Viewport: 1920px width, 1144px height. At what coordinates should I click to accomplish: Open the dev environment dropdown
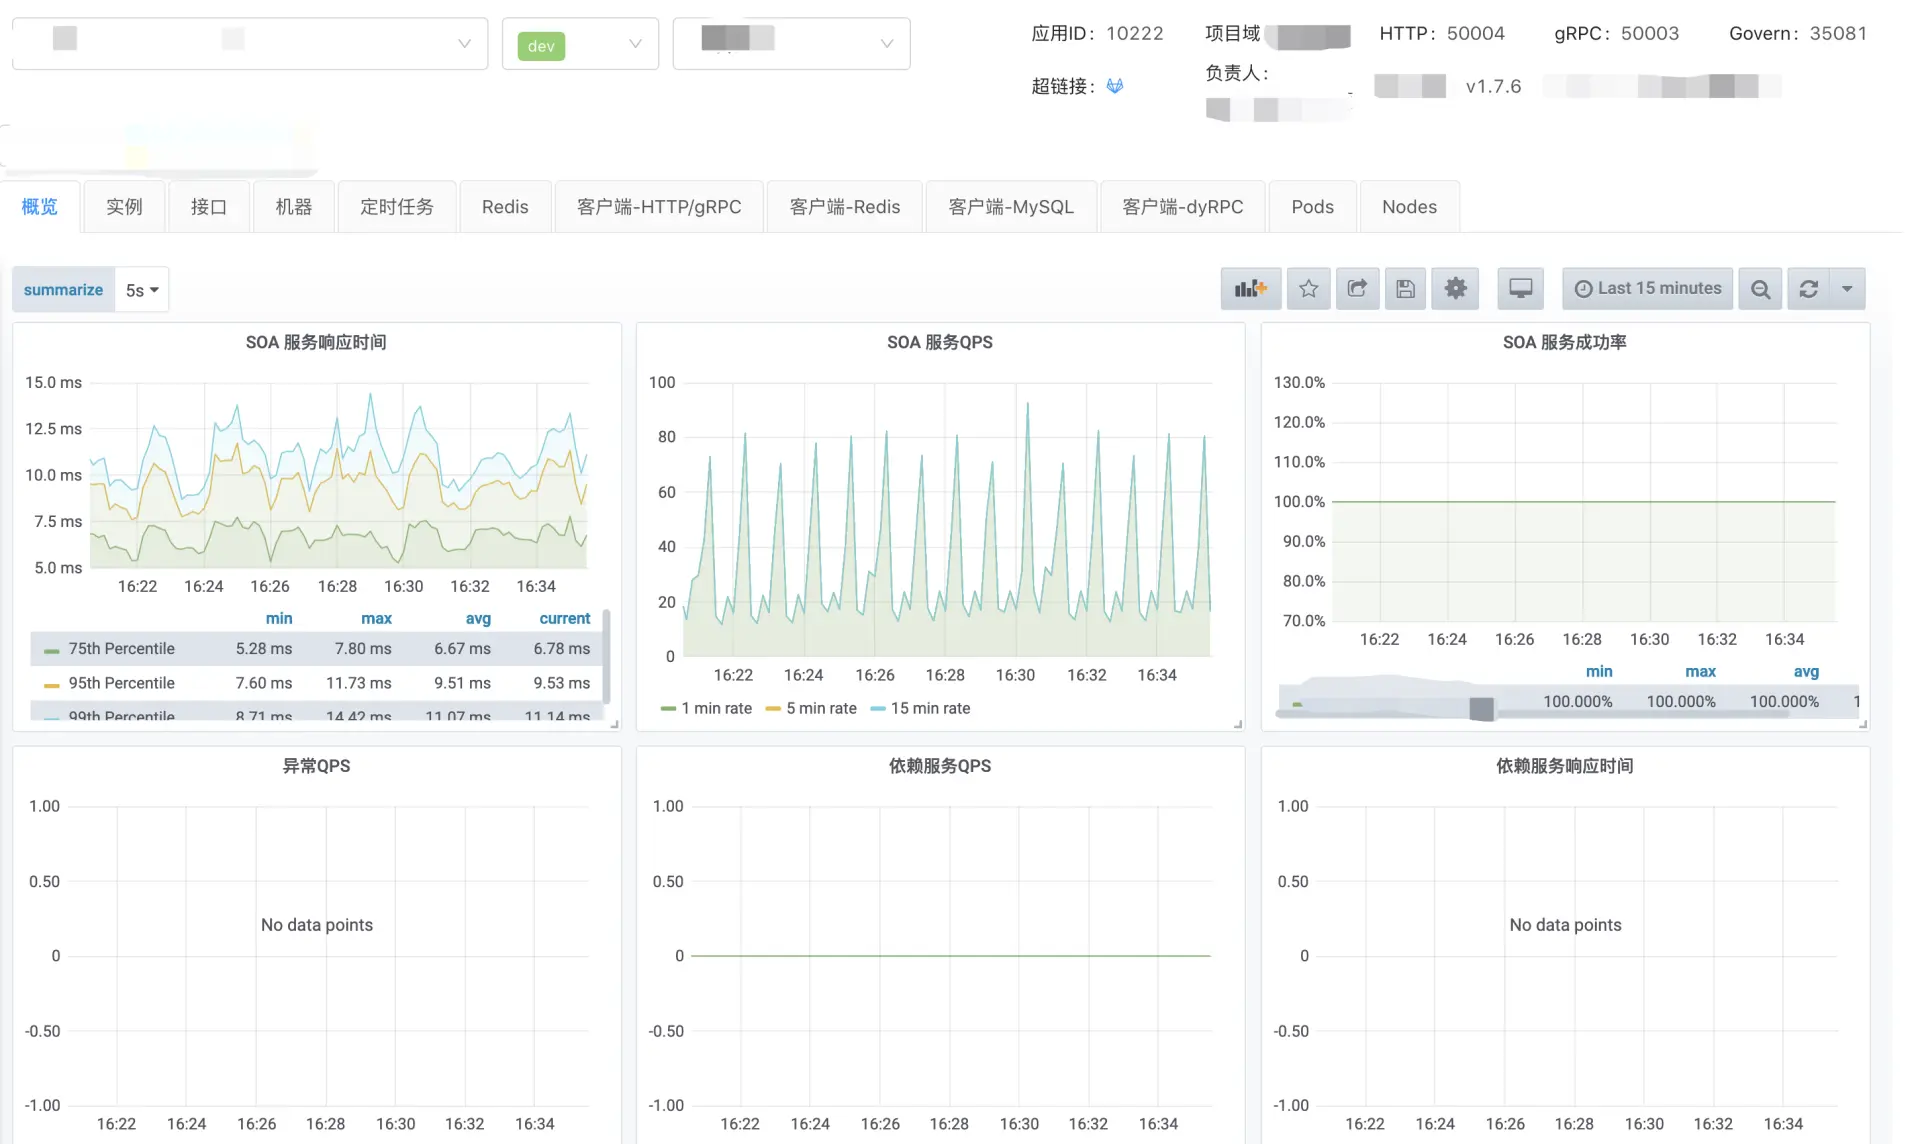(x=580, y=44)
